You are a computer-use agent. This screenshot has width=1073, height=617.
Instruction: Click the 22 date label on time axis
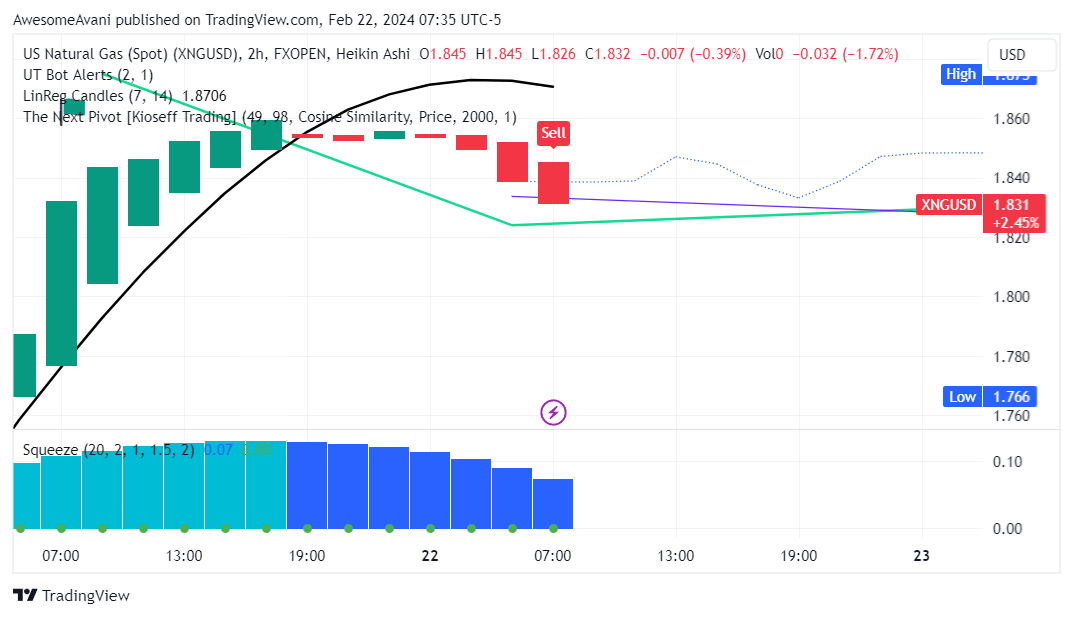(430, 556)
